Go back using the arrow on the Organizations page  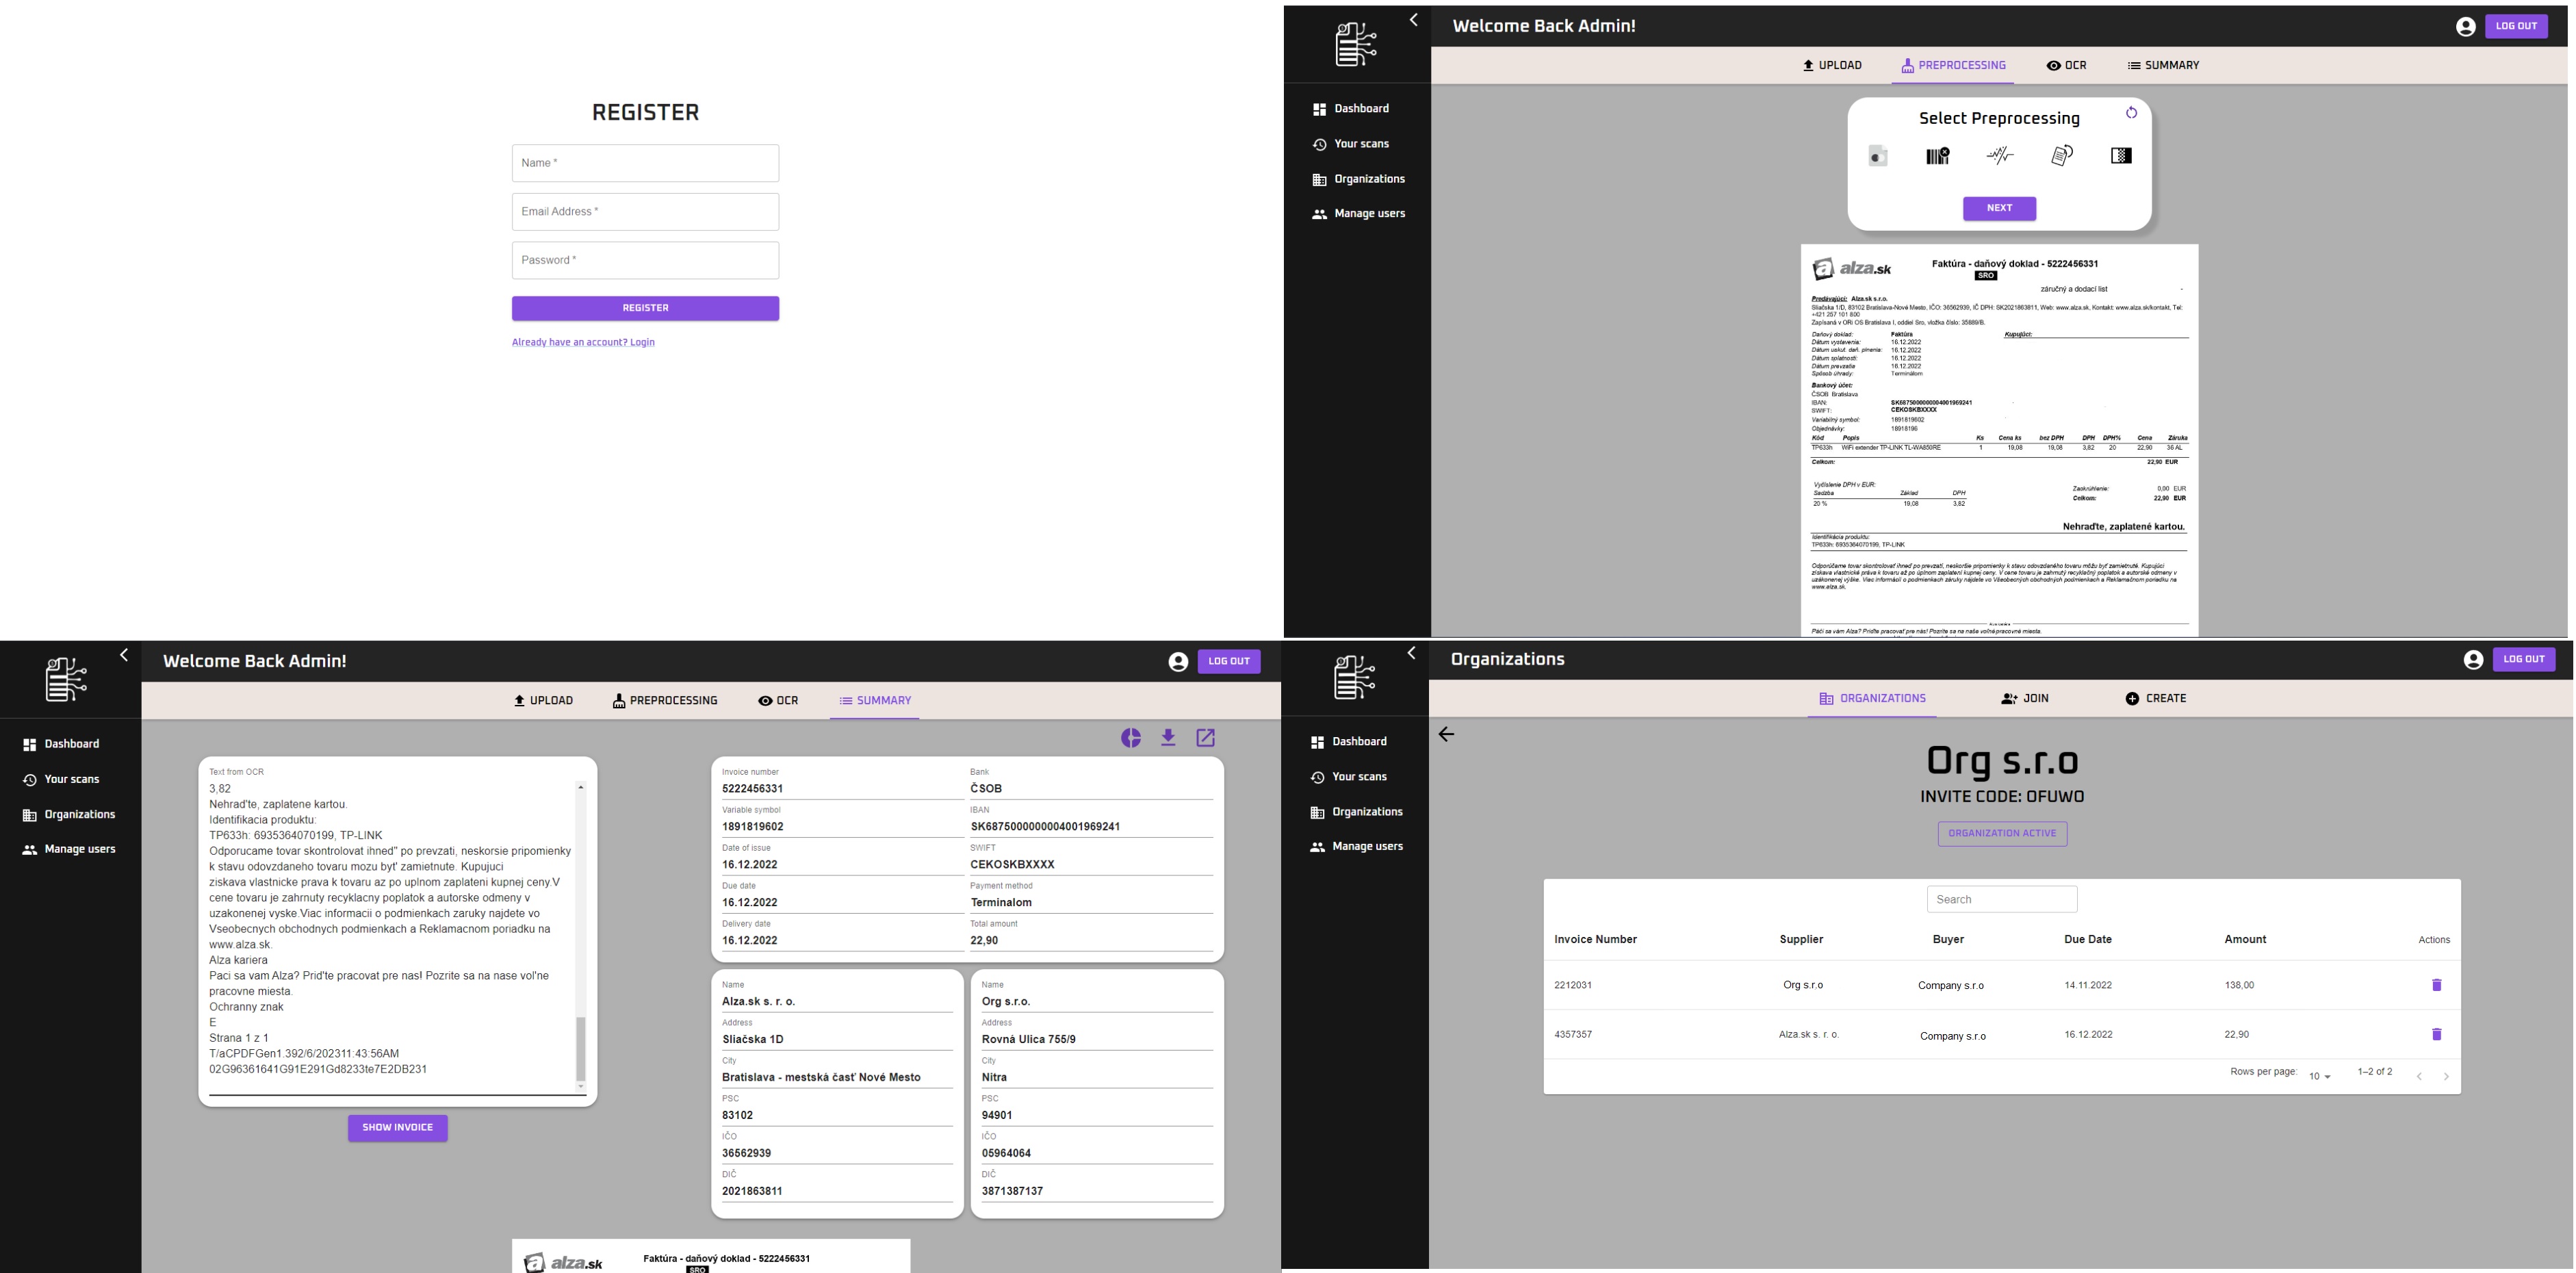pyautogui.click(x=1446, y=735)
